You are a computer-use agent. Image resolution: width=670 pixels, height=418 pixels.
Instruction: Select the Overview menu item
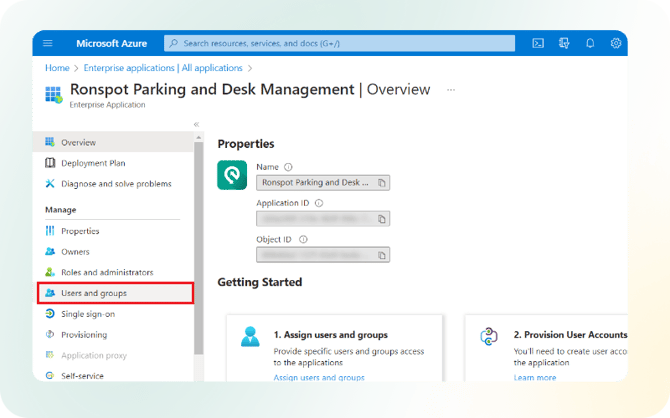pos(113,142)
